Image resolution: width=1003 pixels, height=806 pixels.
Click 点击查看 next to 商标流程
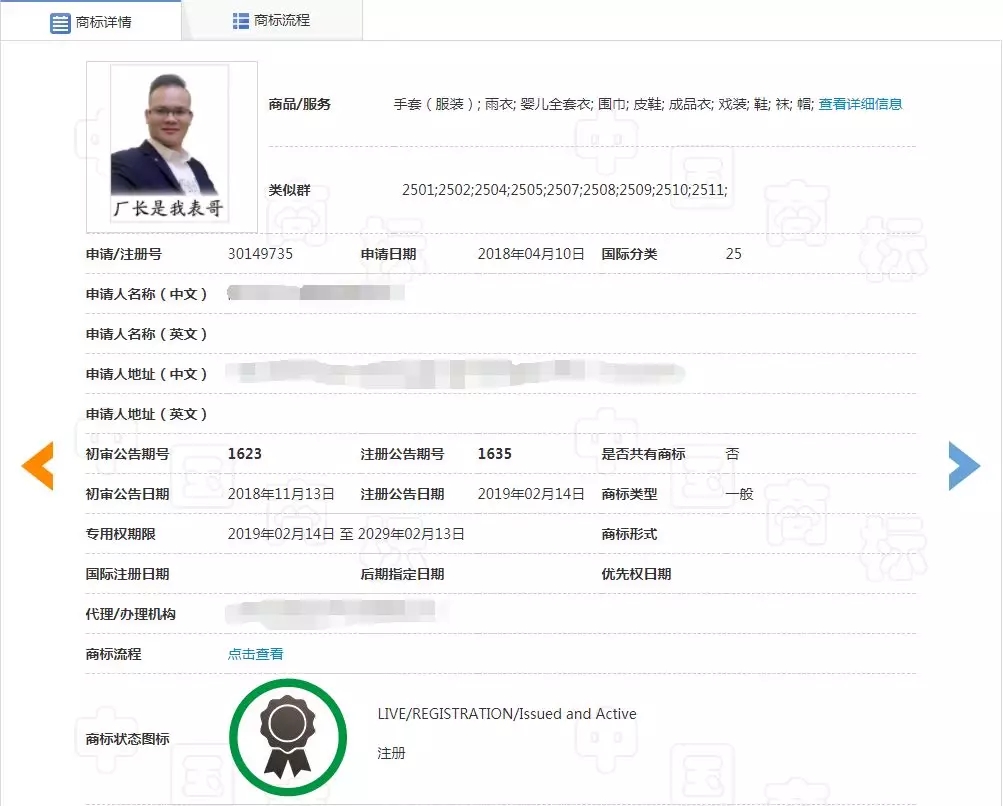click(x=255, y=653)
